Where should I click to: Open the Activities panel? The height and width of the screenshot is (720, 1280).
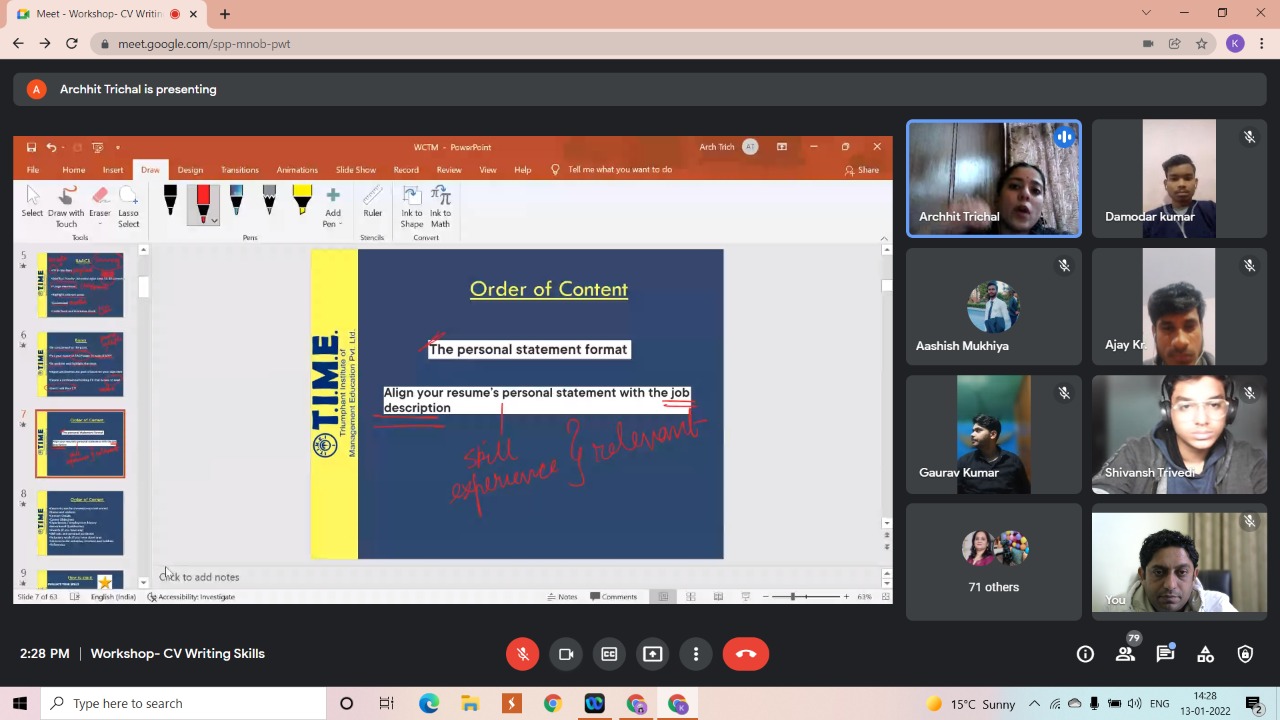(x=1205, y=654)
